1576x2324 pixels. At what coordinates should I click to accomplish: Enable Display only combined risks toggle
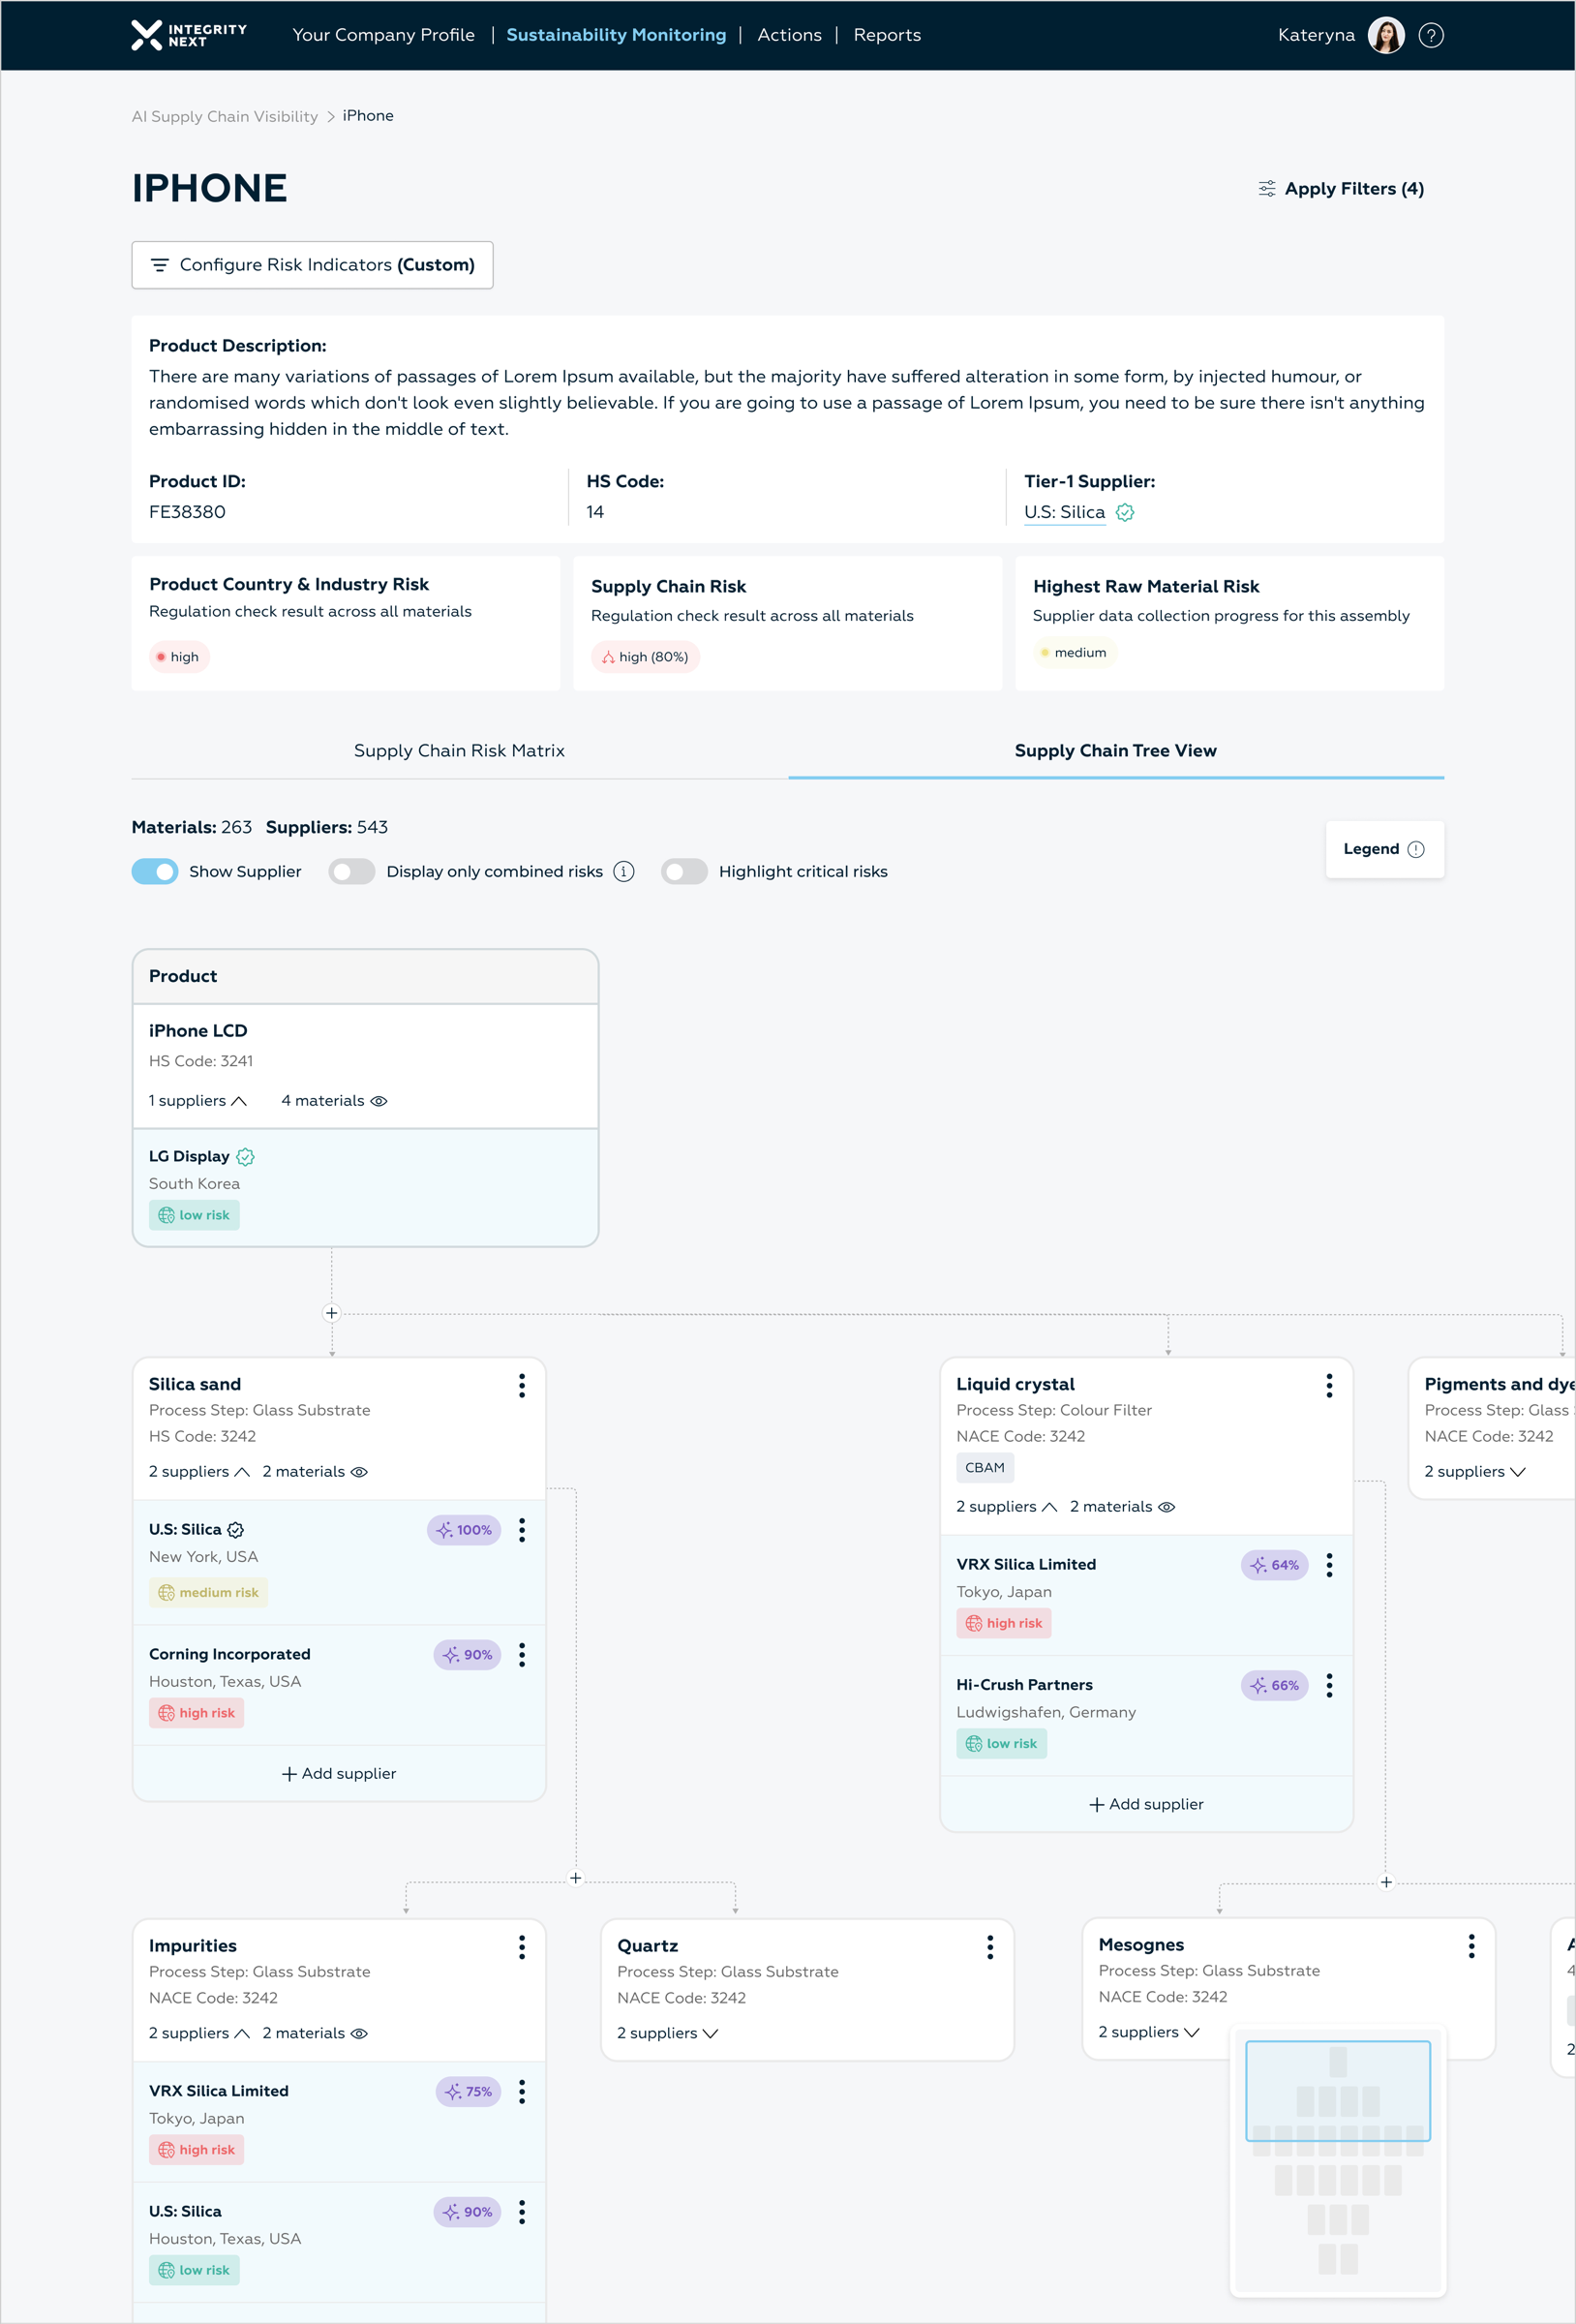(x=352, y=871)
